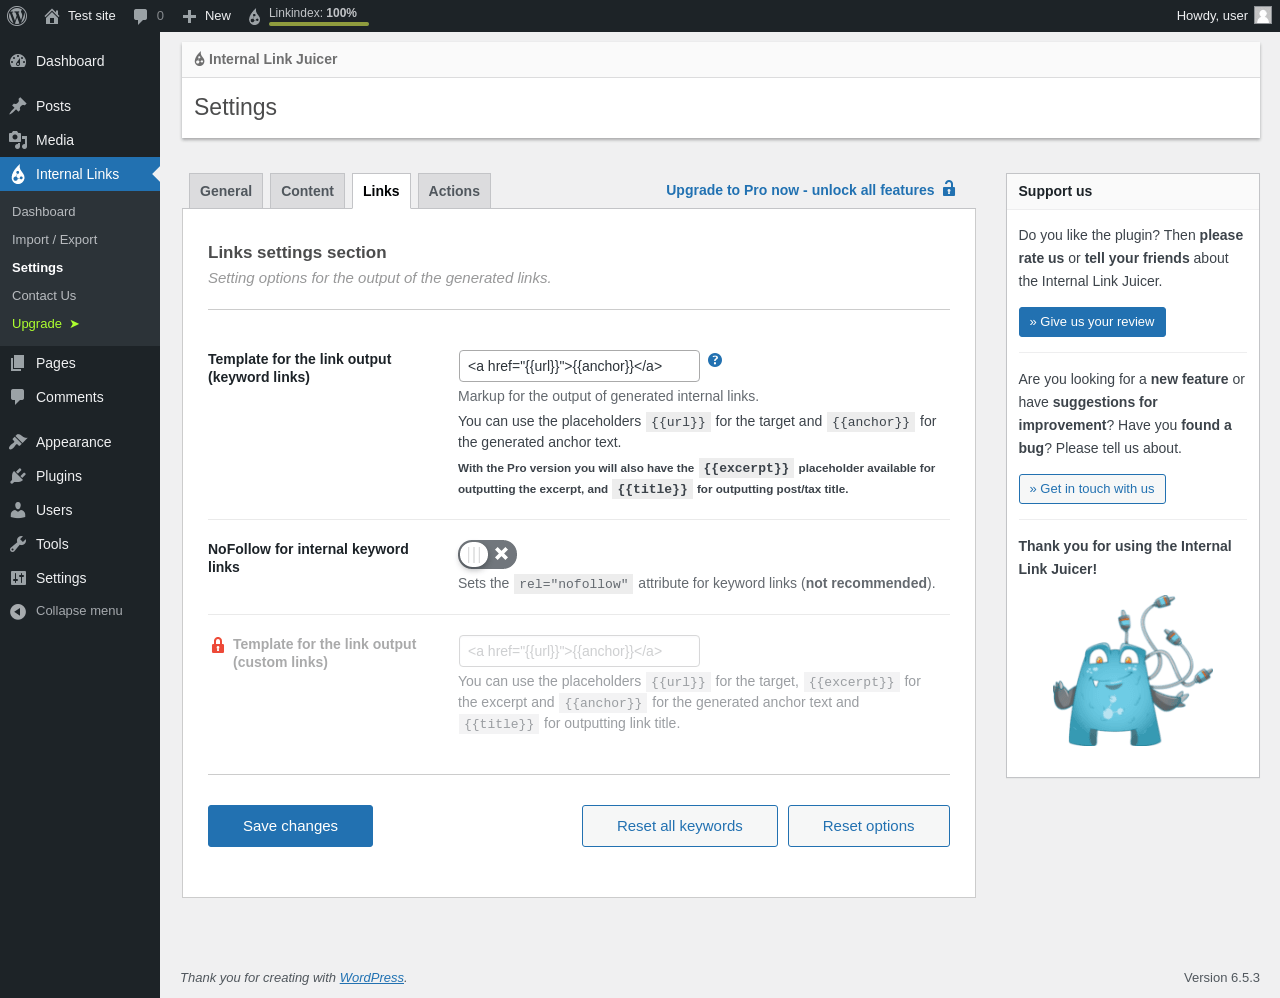Click the Linkindex 100% progress bar
Viewport: 1280px width, 998px height.
pos(319,24)
